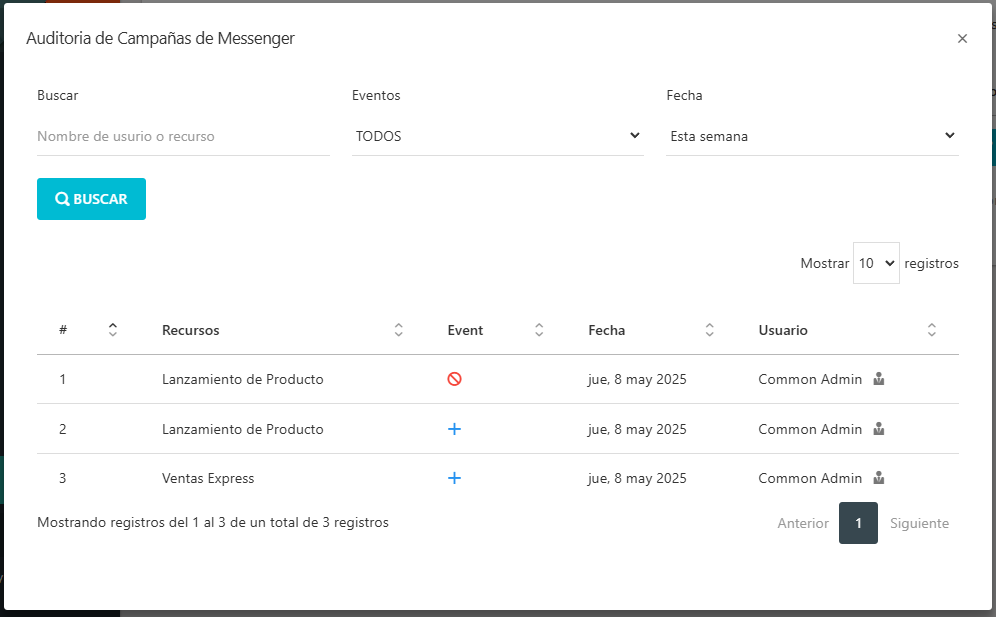Click the Siguiente pagination link

tap(919, 523)
